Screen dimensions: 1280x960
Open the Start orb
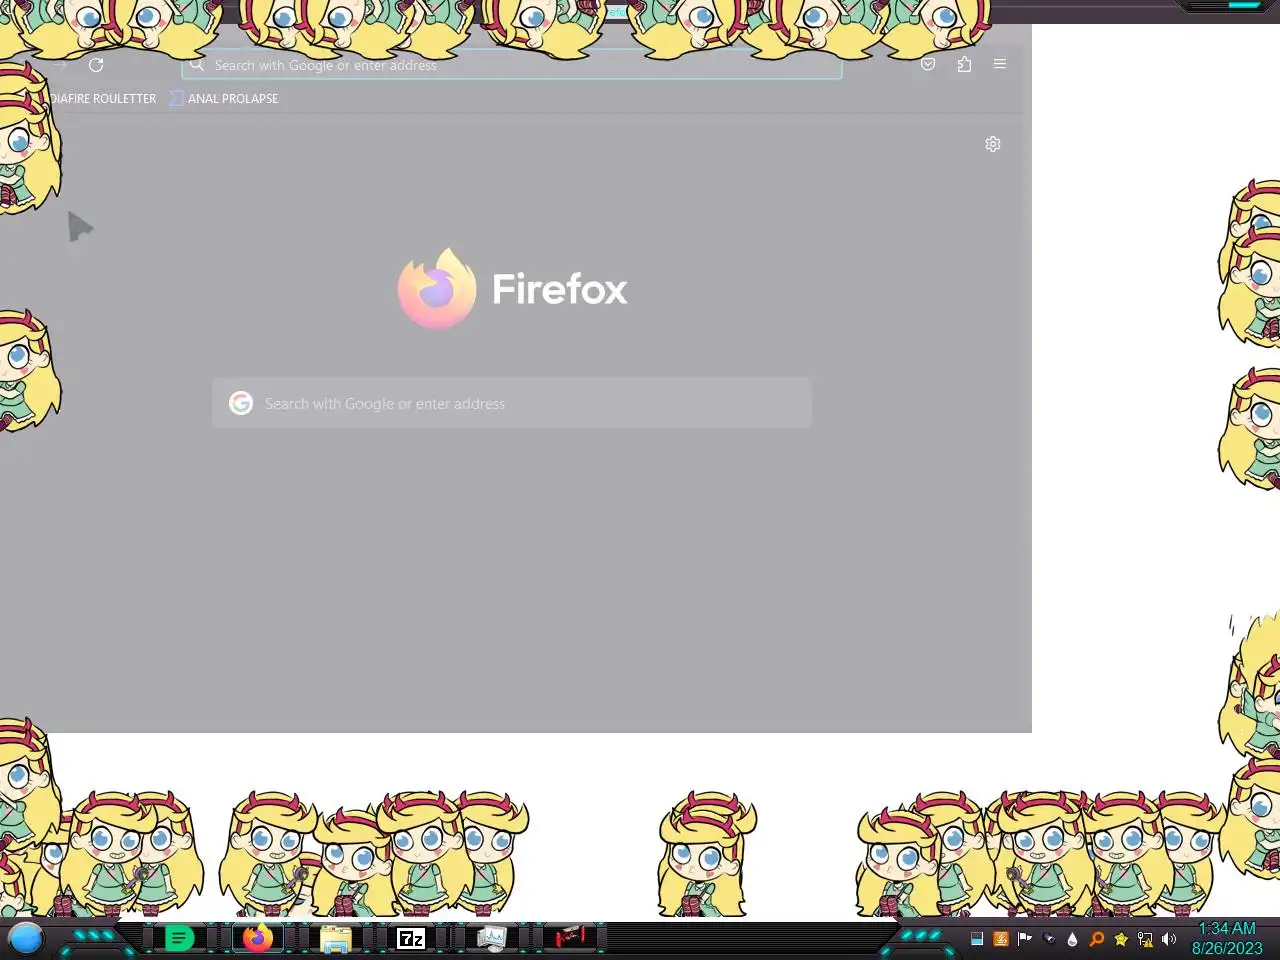(x=26, y=939)
